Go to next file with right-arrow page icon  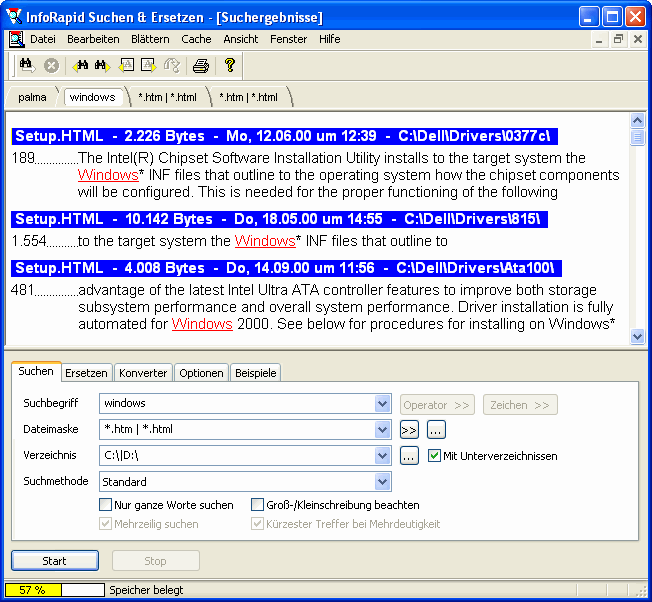click(x=148, y=65)
